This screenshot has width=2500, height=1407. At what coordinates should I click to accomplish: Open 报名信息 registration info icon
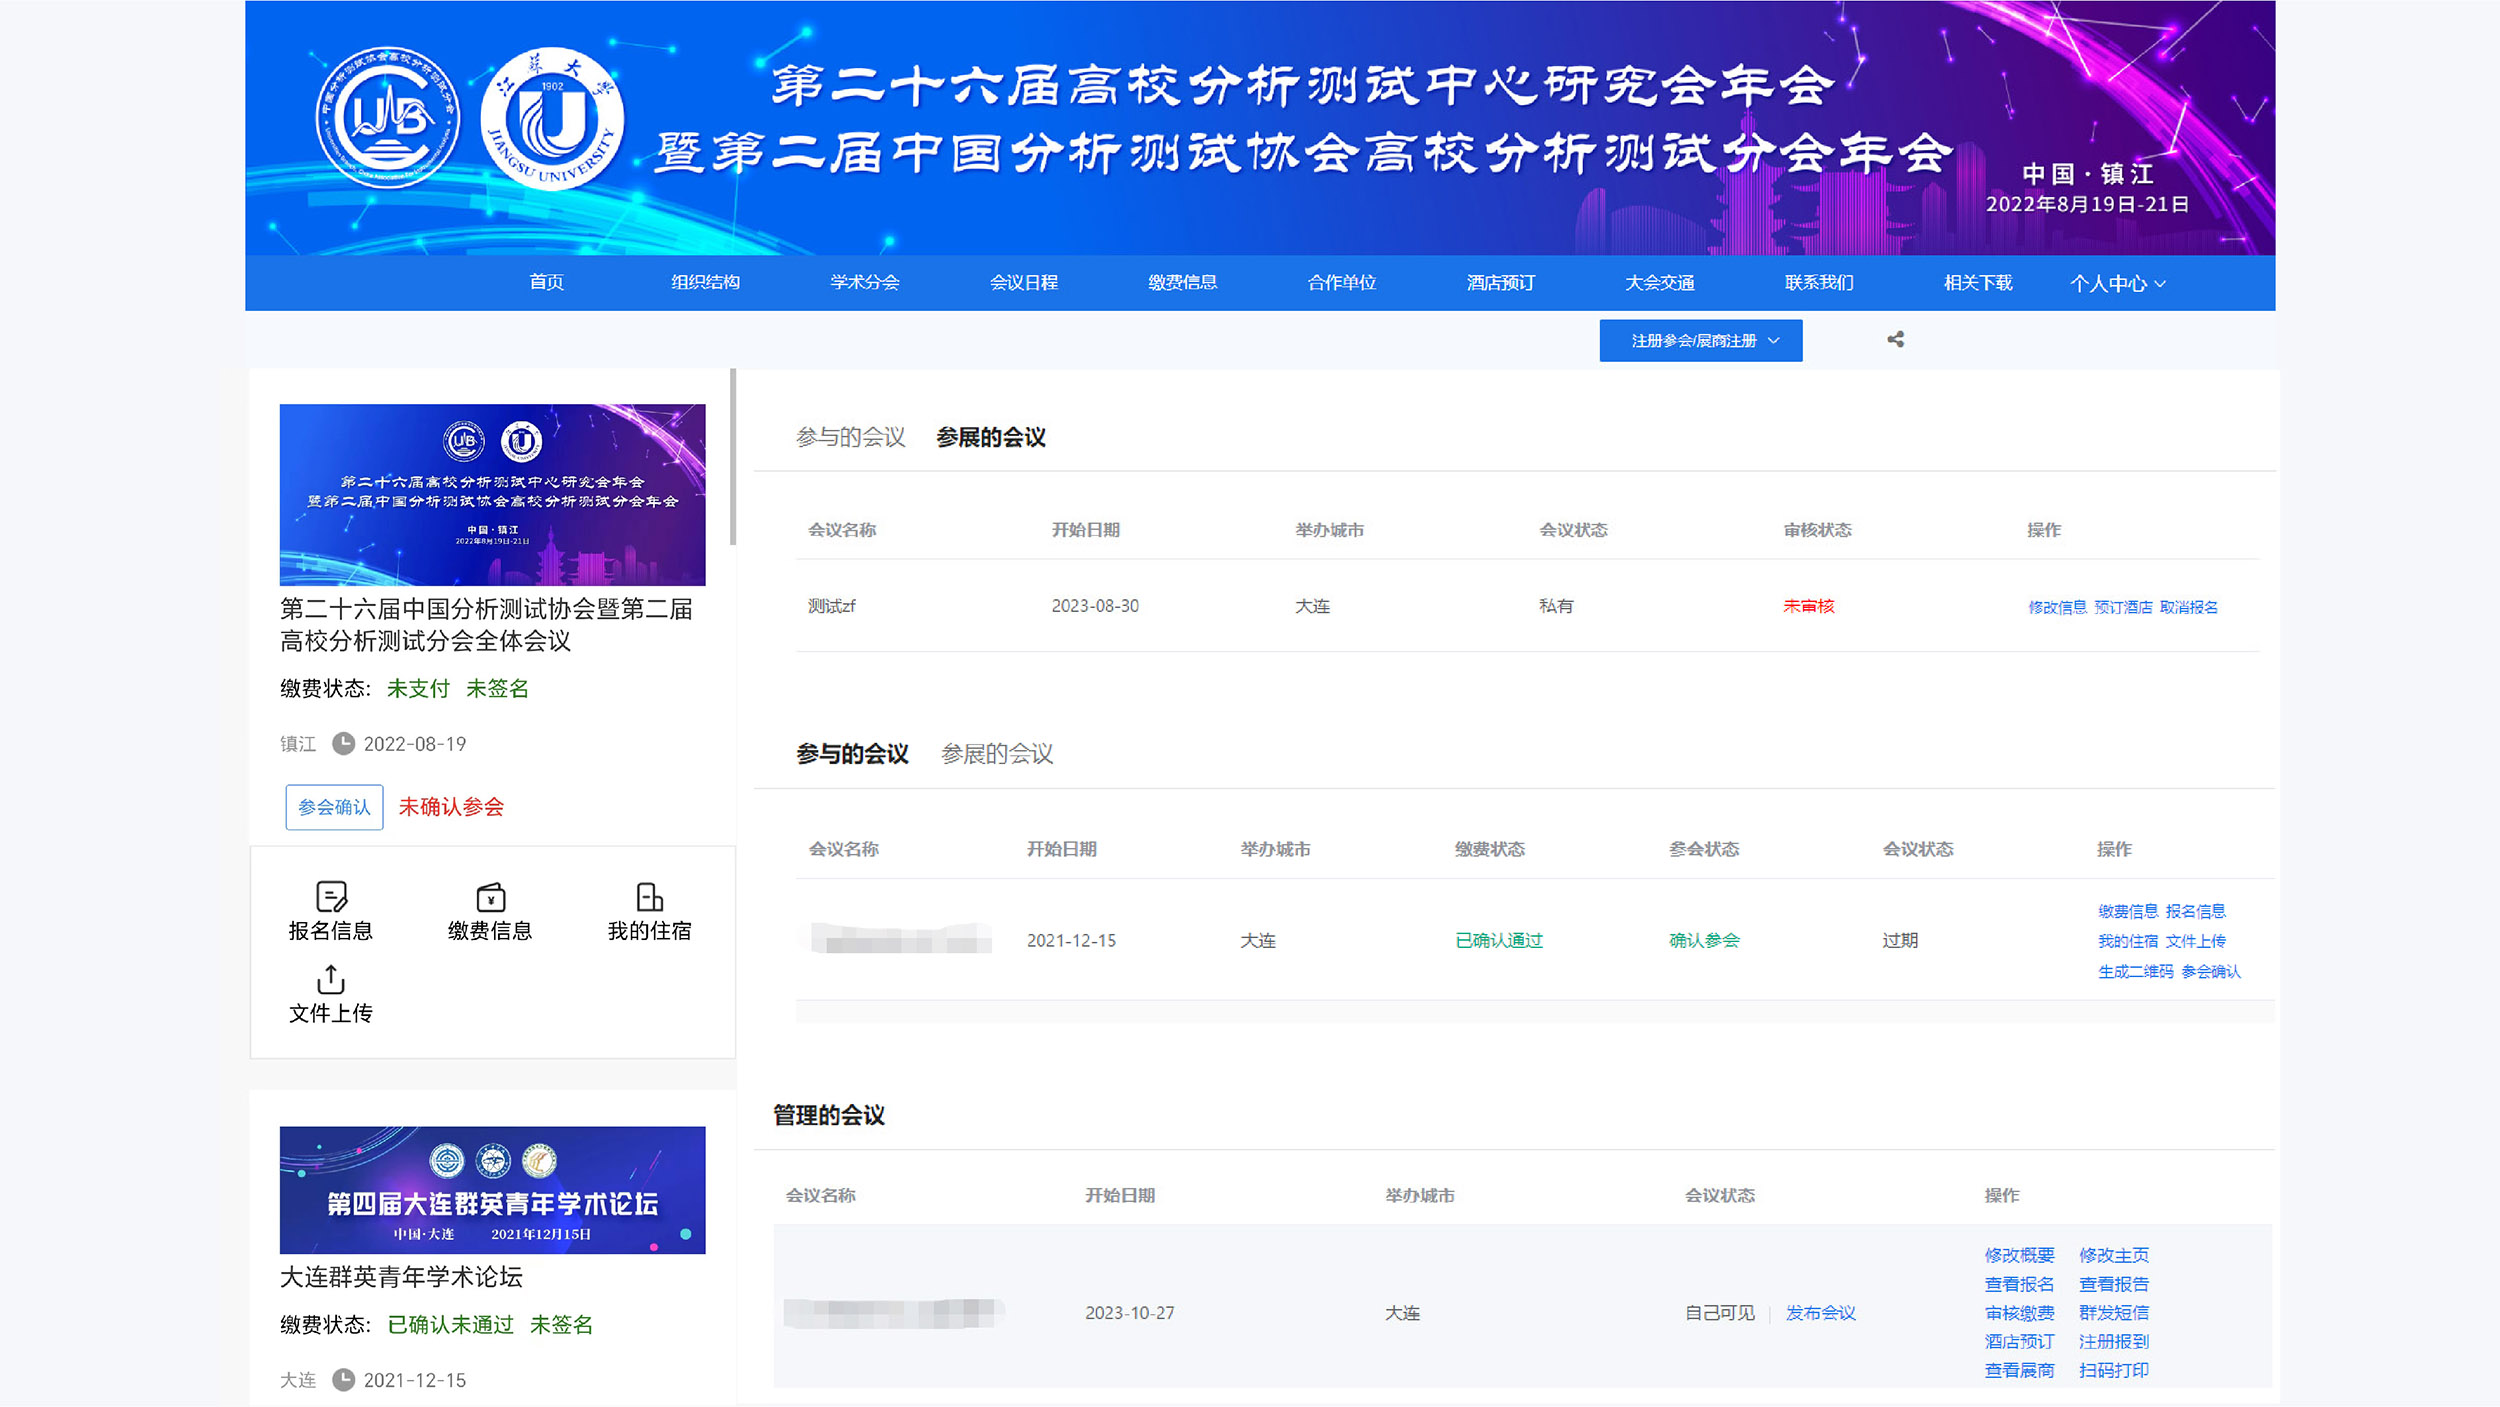point(331,896)
